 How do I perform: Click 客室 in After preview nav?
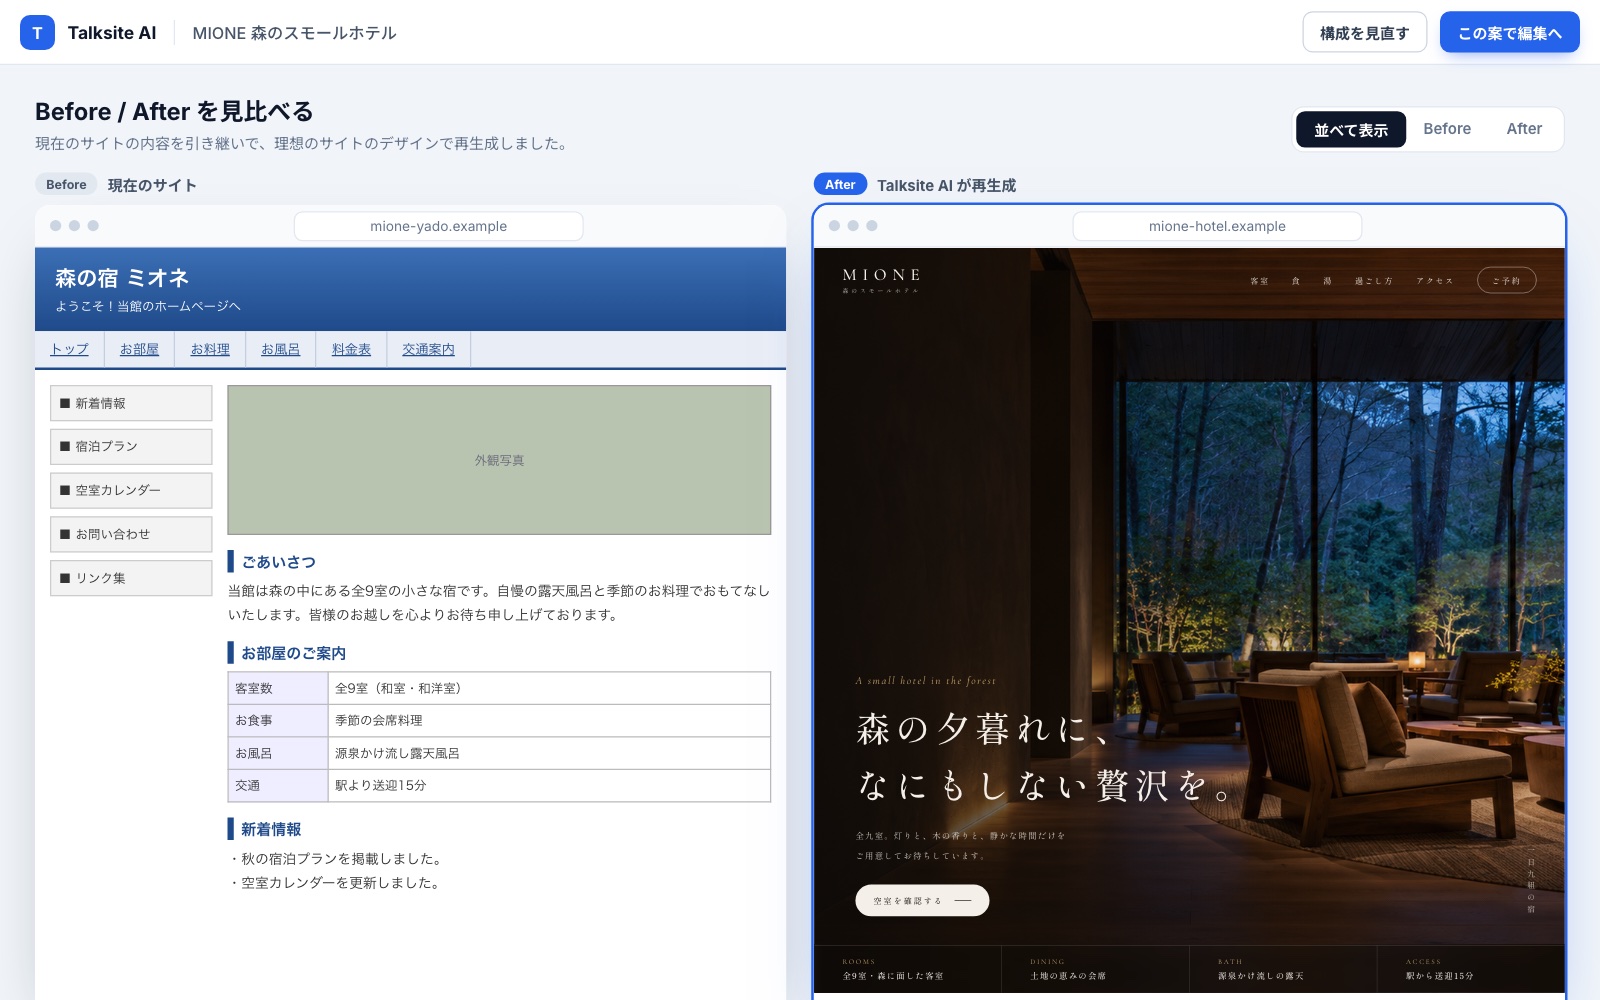[1259, 281]
